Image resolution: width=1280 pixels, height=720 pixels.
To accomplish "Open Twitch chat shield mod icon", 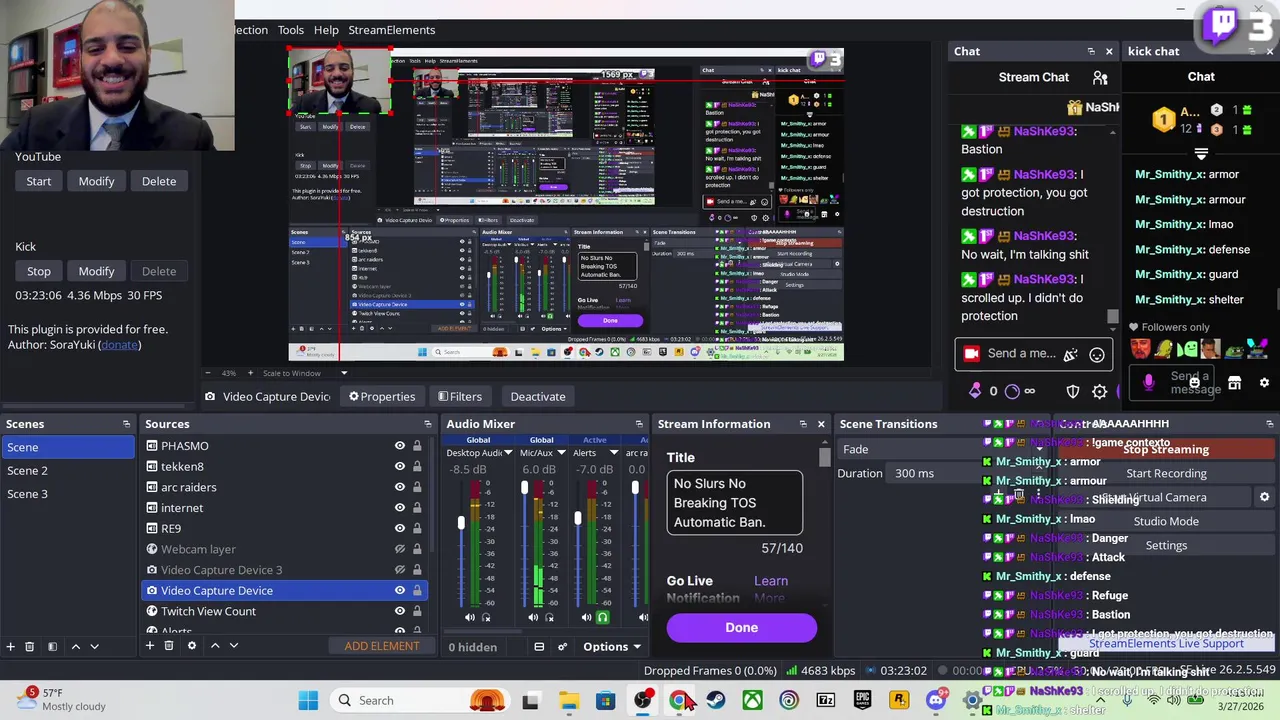I will (x=1073, y=391).
